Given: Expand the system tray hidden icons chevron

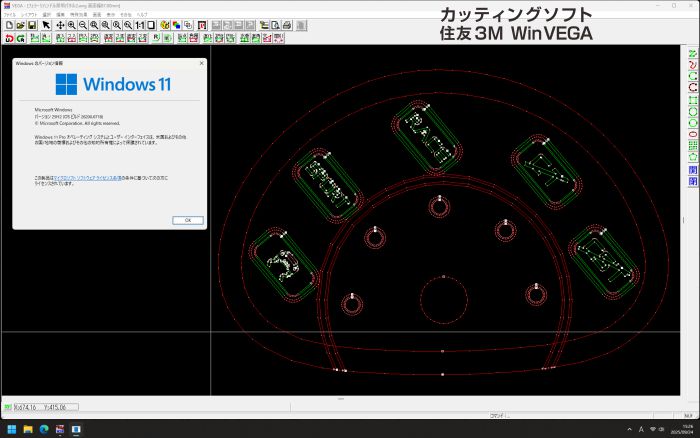Looking at the screenshot, I should point(629,430).
